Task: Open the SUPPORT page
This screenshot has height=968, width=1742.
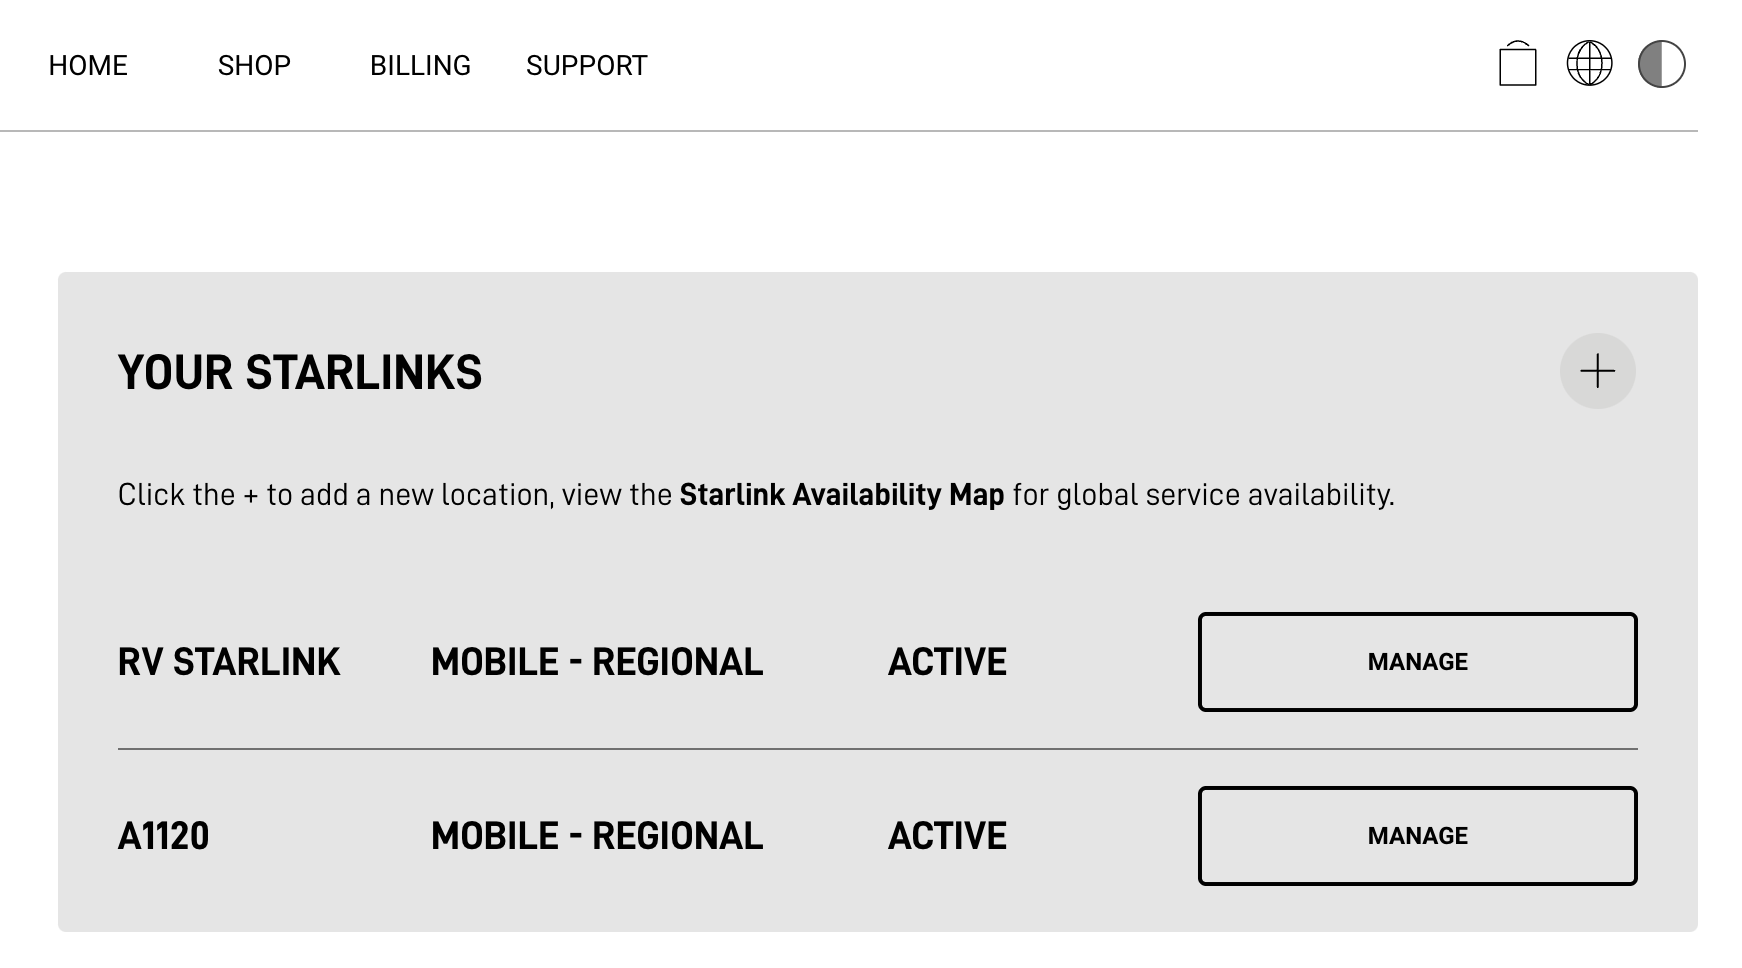Action: (x=587, y=66)
